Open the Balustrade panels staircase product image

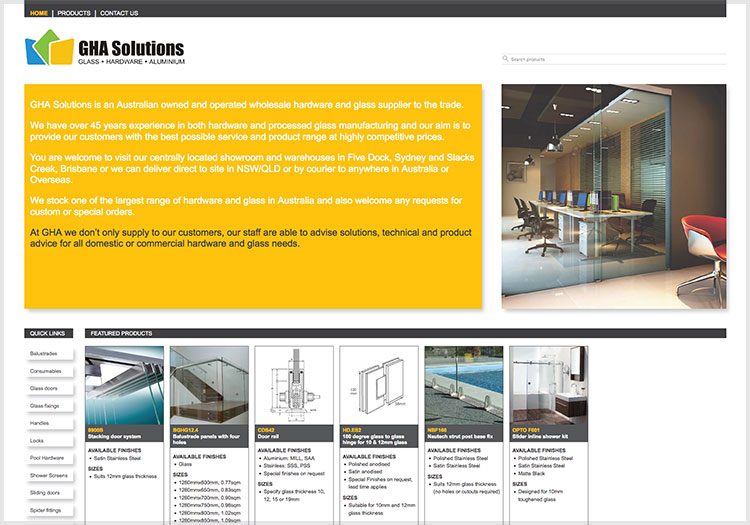[x=209, y=385]
